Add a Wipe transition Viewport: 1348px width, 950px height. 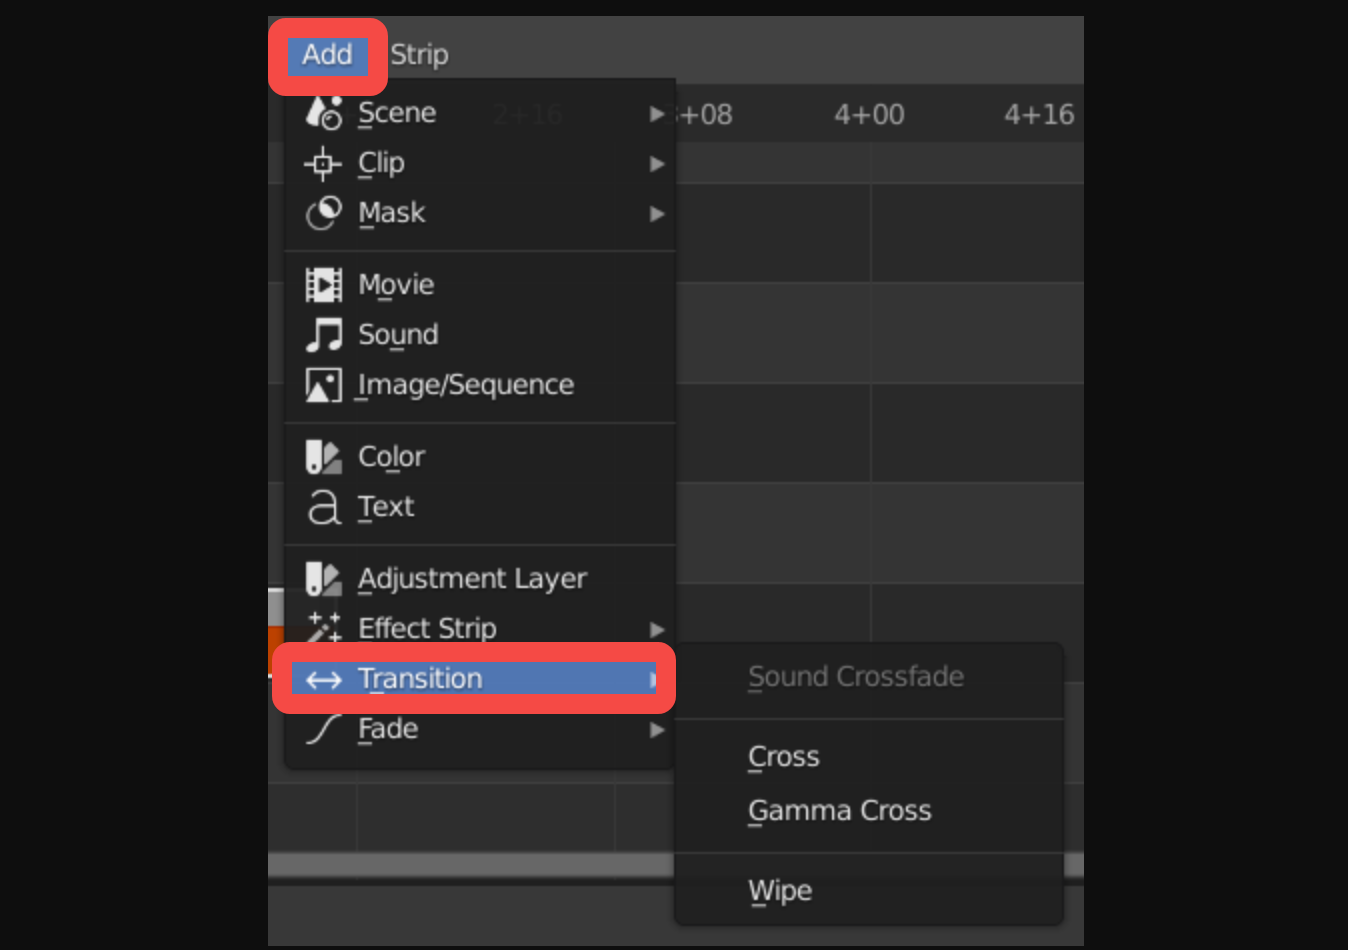780,890
